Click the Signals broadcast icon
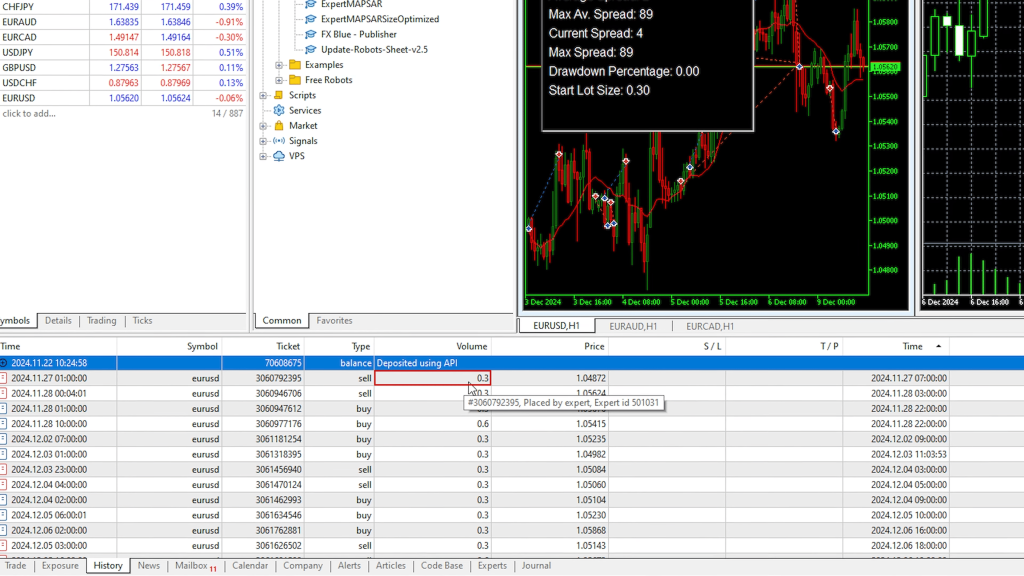This screenshot has width=1024, height=576. point(279,141)
